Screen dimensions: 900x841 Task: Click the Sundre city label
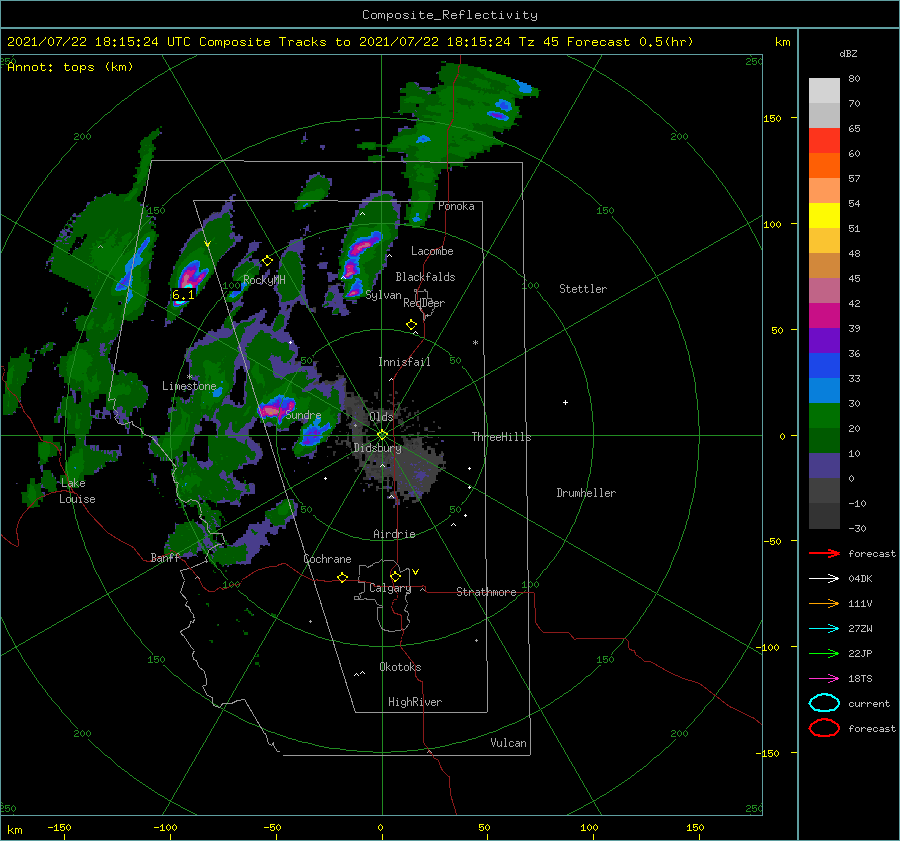(303, 415)
